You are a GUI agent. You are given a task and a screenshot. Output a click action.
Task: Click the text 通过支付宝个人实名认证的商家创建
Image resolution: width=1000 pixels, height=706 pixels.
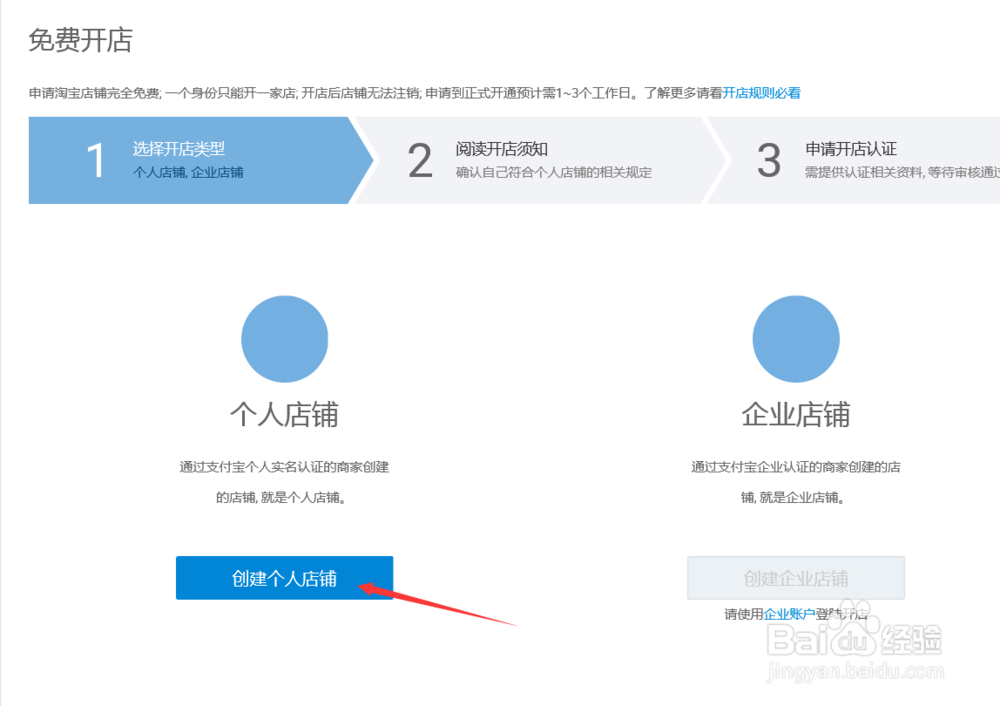(x=284, y=467)
